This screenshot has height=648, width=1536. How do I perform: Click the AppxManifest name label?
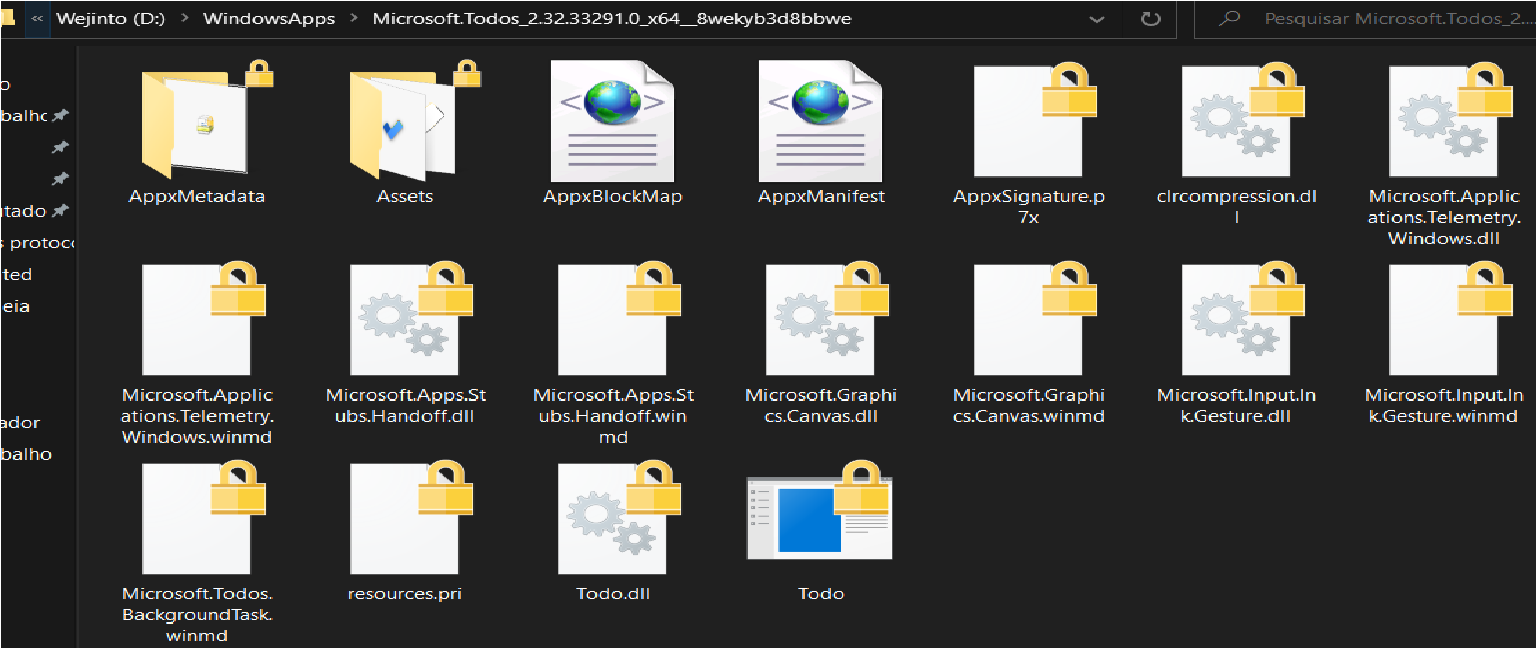822,196
